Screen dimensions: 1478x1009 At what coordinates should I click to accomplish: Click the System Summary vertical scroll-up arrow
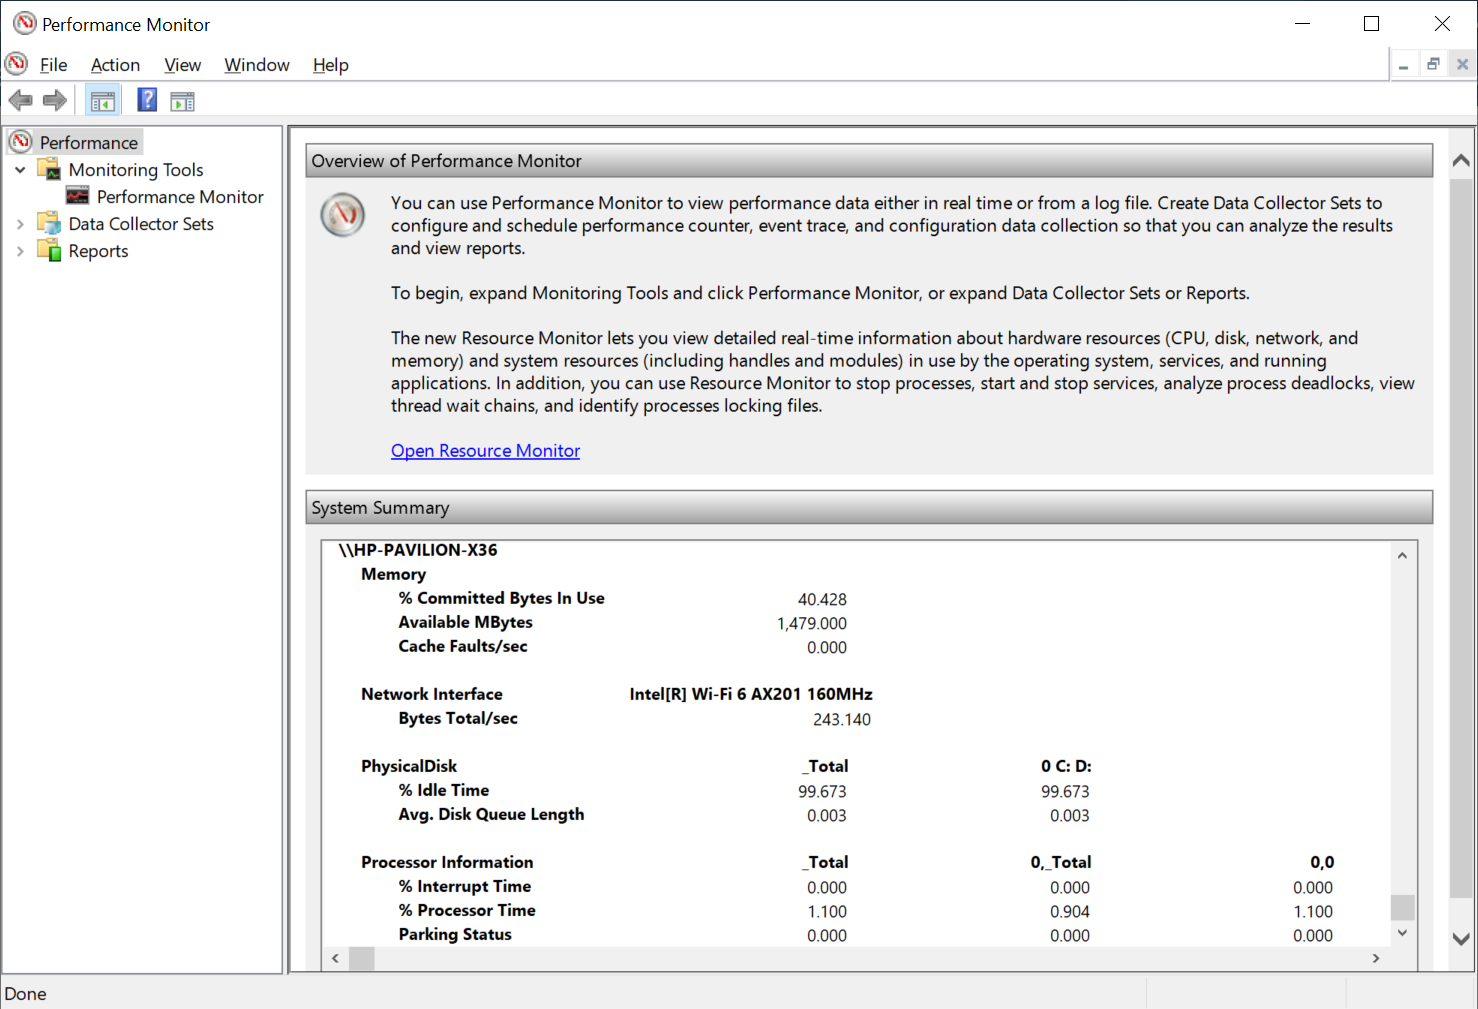point(1403,556)
